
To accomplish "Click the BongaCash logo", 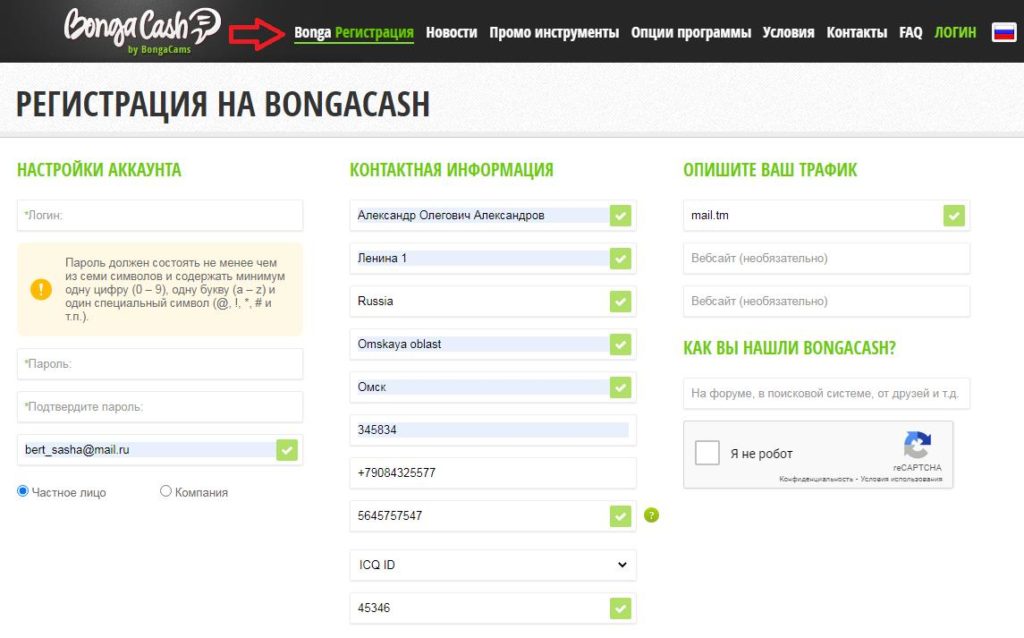I will click(142, 31).
